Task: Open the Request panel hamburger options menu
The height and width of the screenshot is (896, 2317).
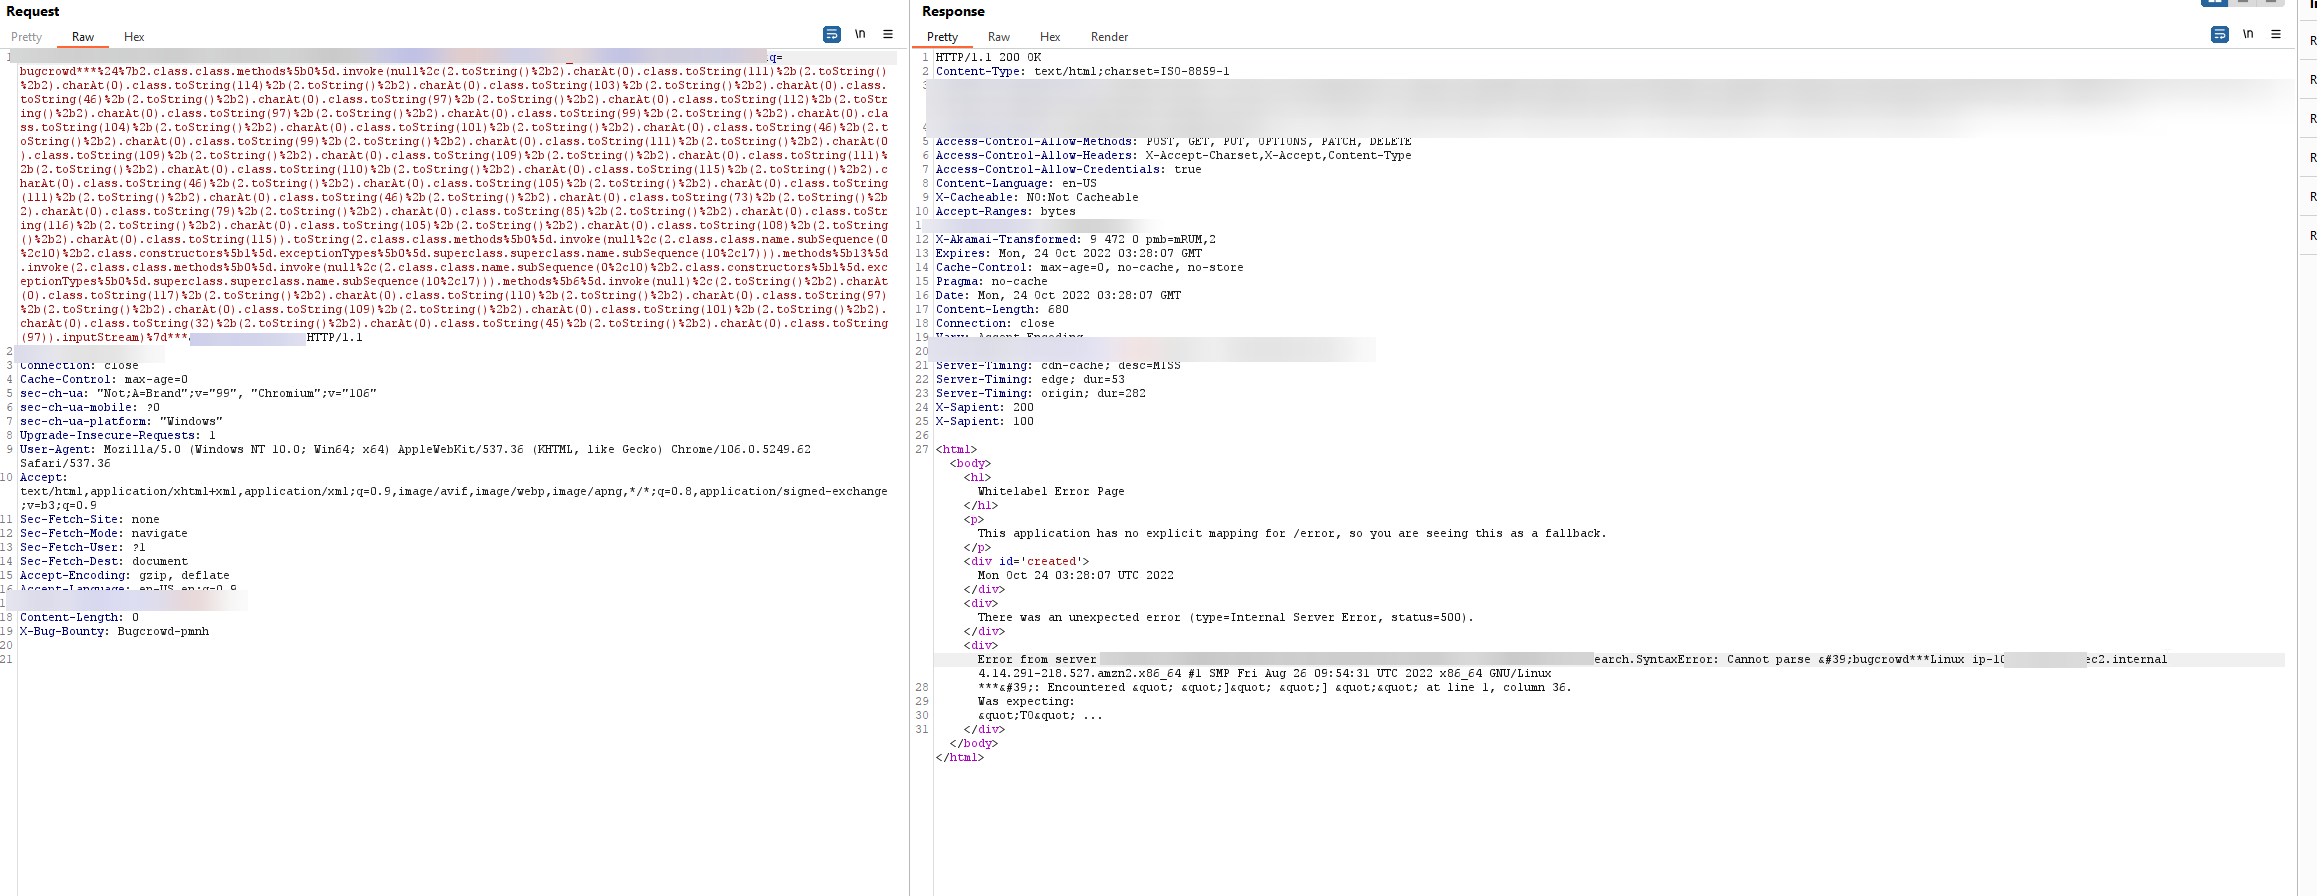Action: tap(888, 35)
